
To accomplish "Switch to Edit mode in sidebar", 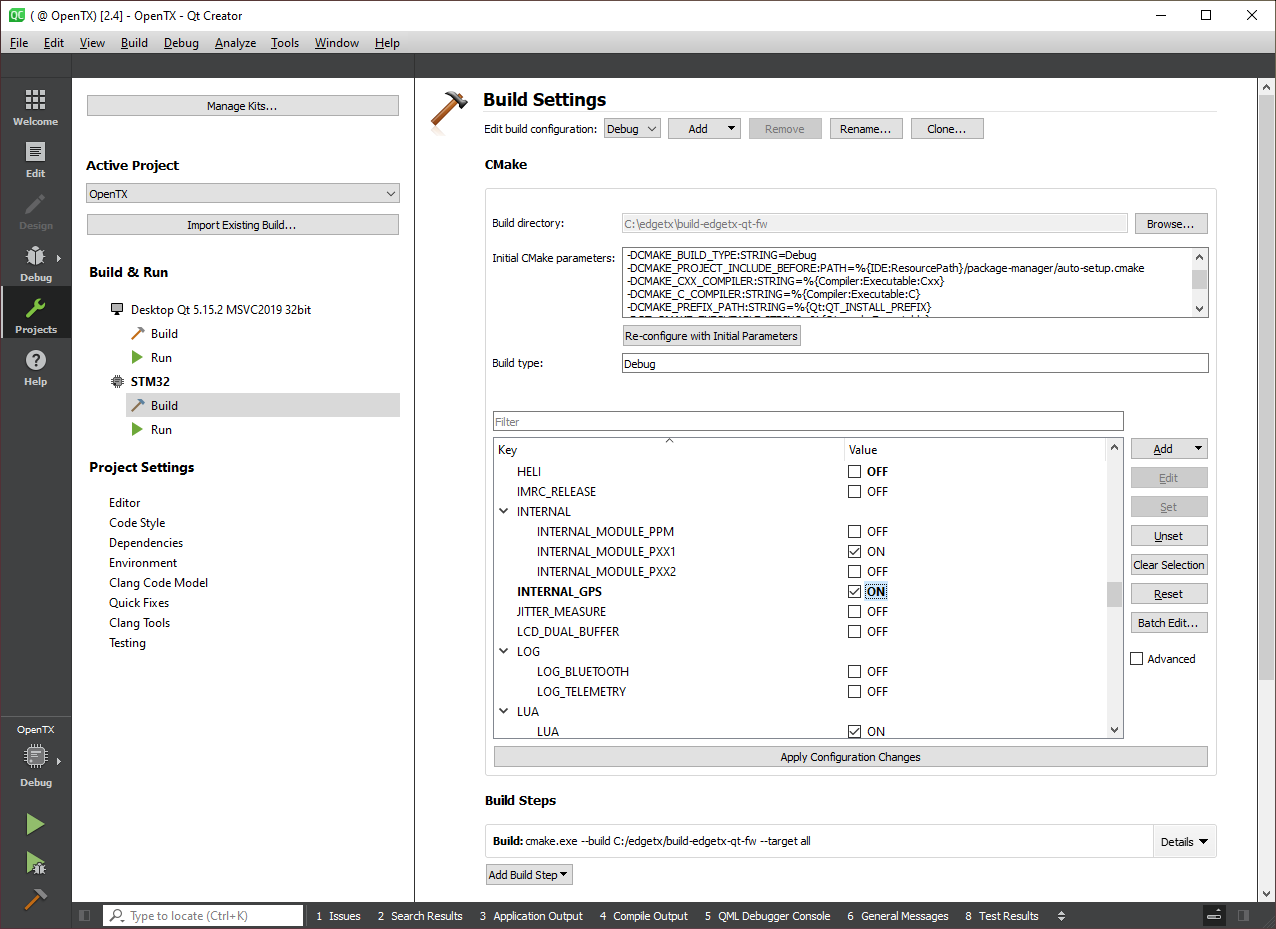I will tap(35, 159).
